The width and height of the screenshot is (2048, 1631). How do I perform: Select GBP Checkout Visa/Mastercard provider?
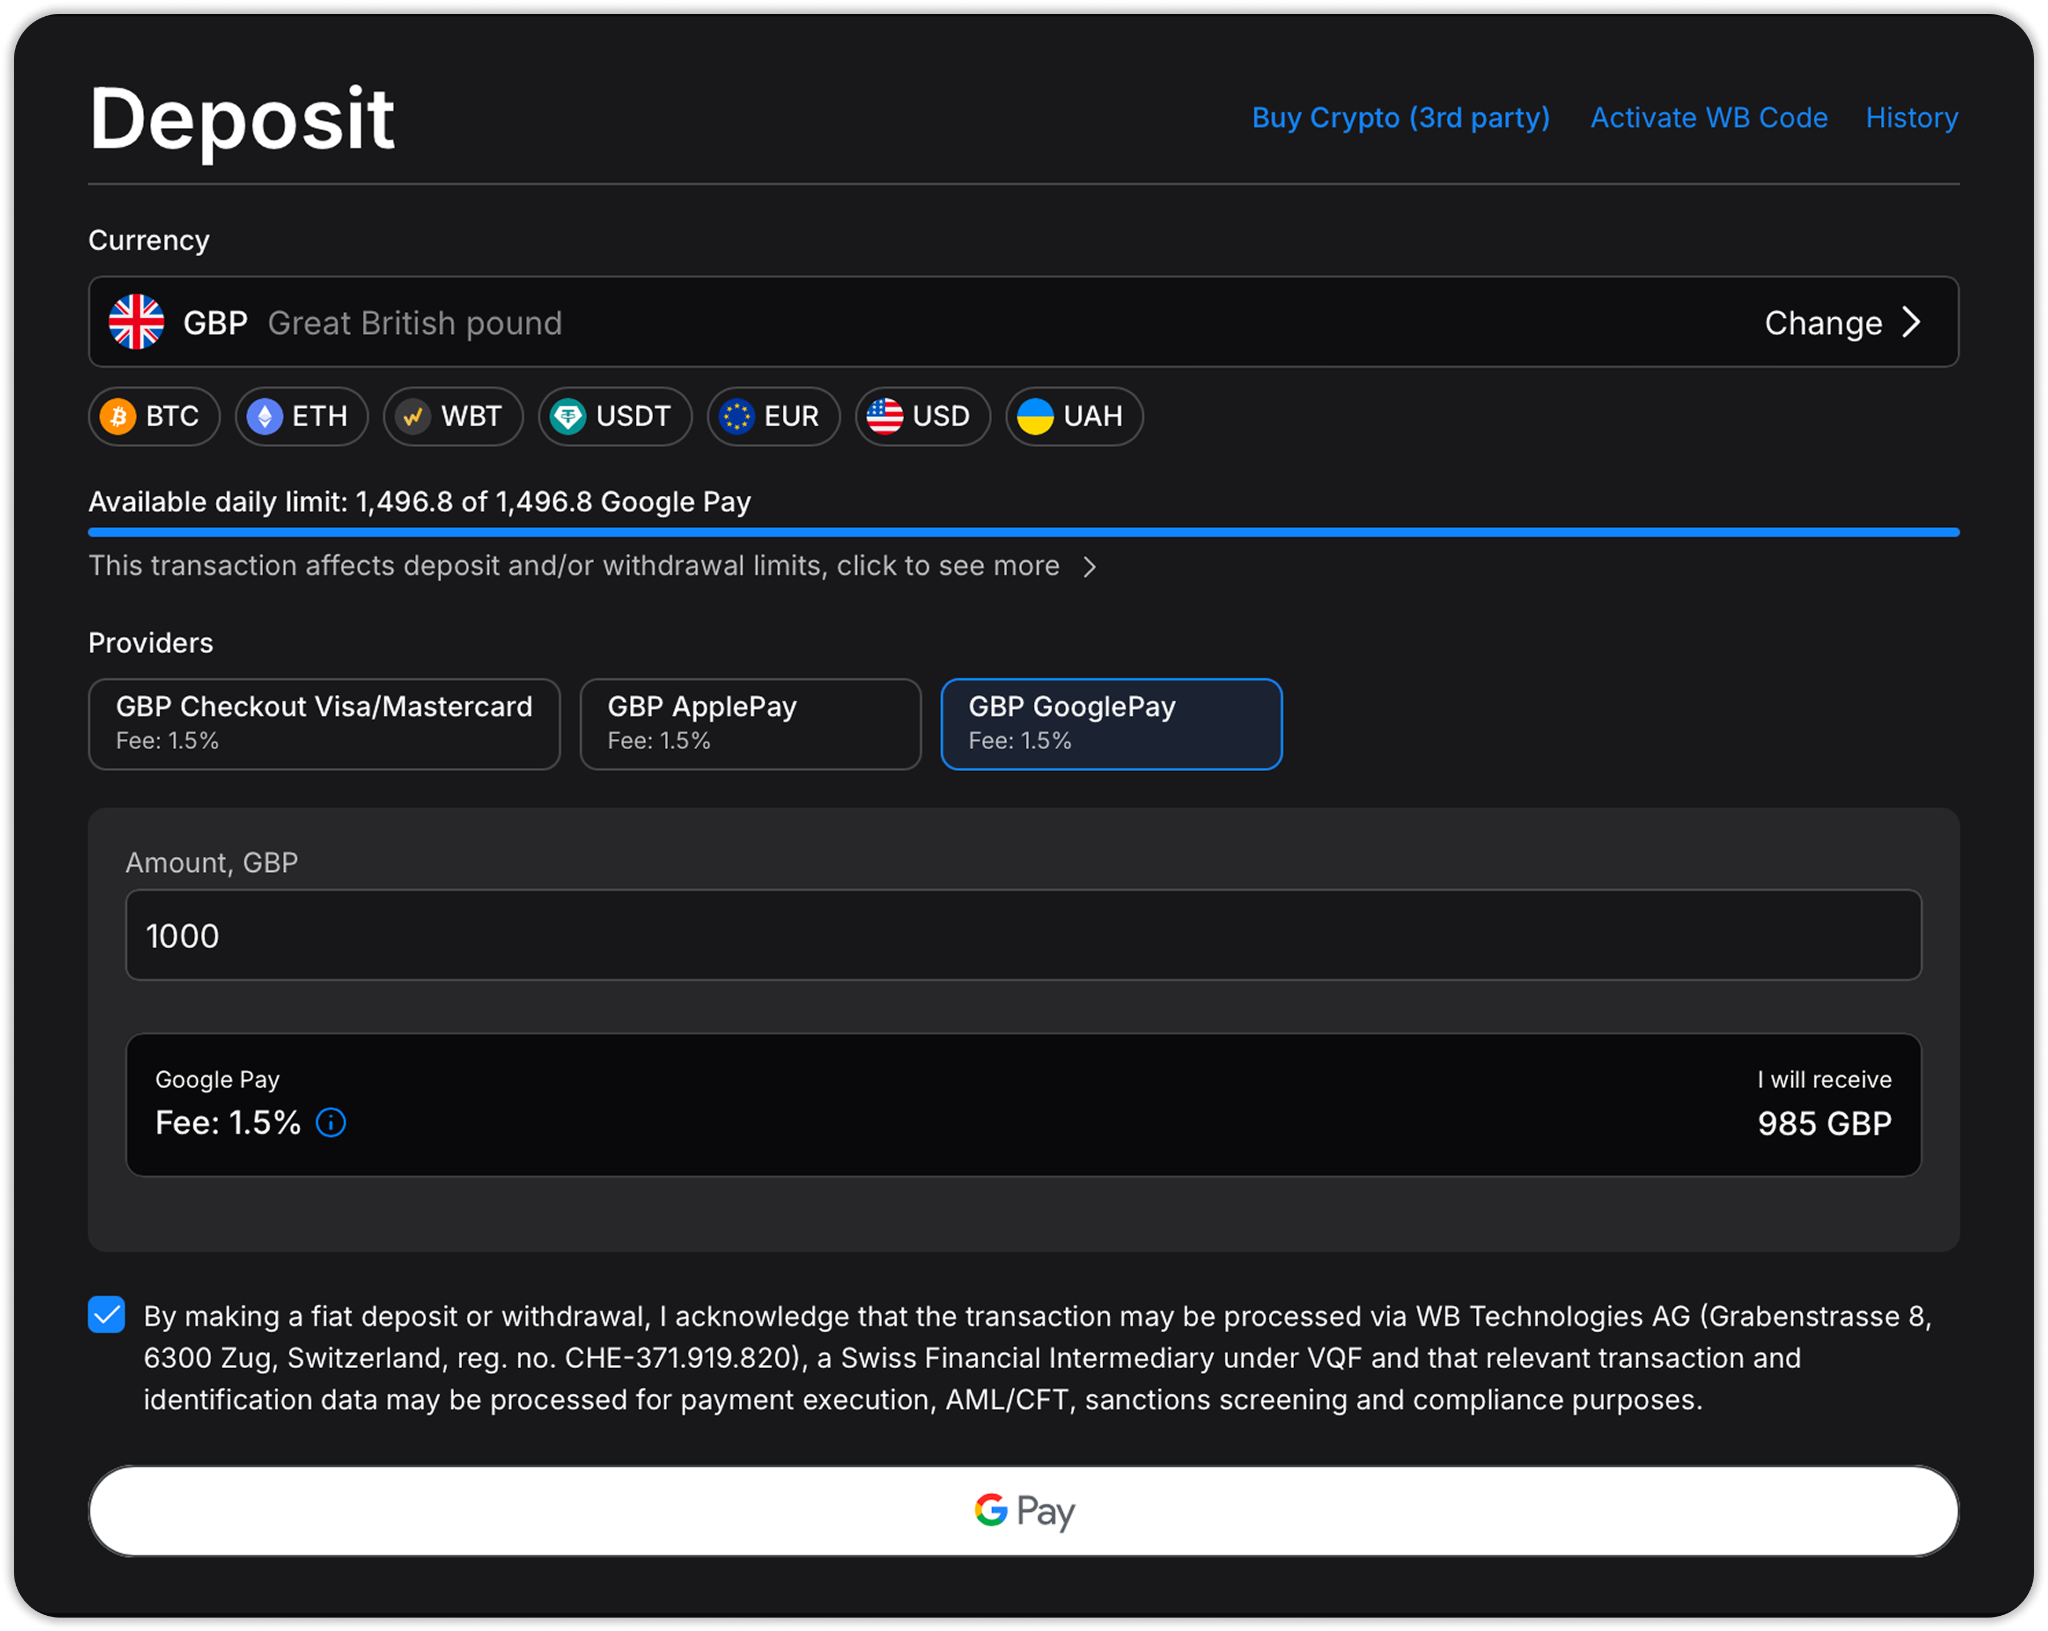[324, 724]
